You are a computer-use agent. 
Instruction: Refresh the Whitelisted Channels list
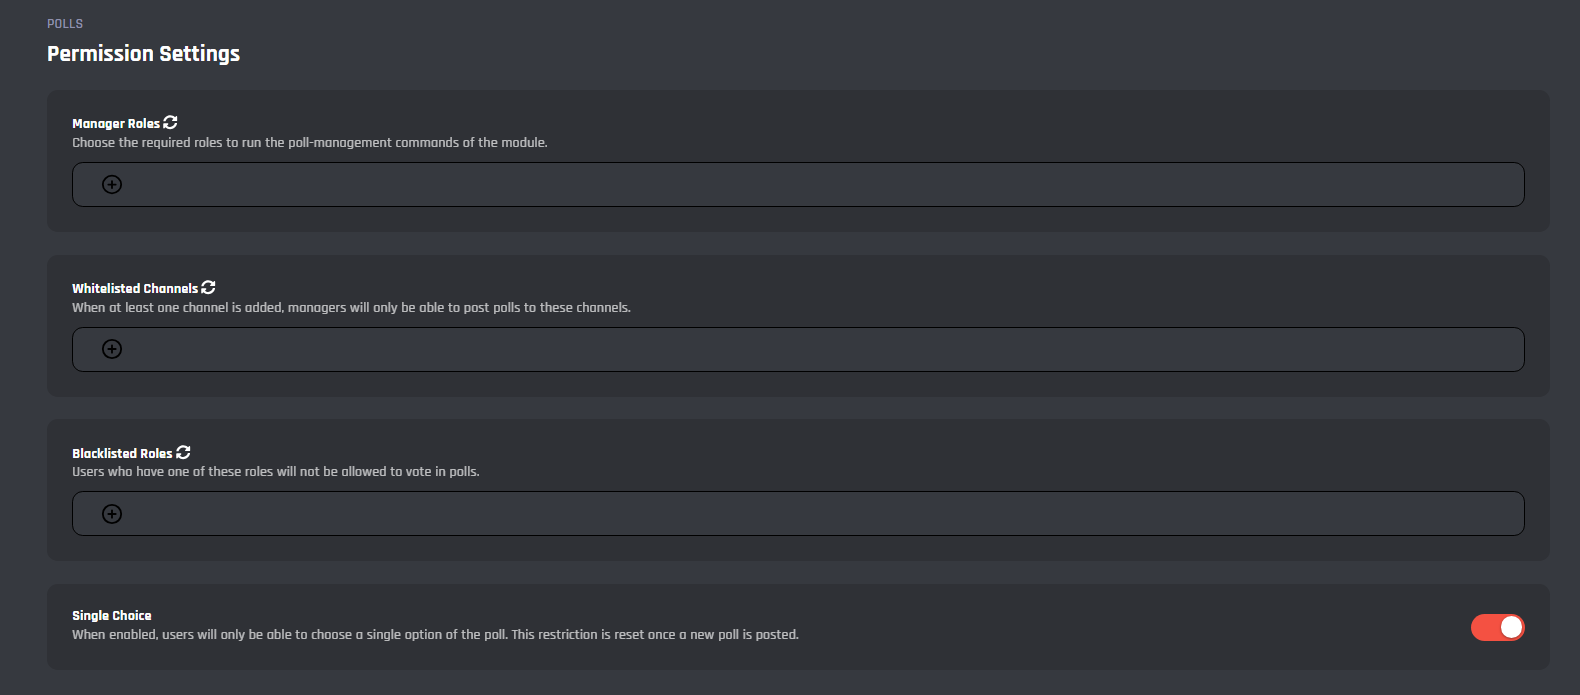[208, 287]
